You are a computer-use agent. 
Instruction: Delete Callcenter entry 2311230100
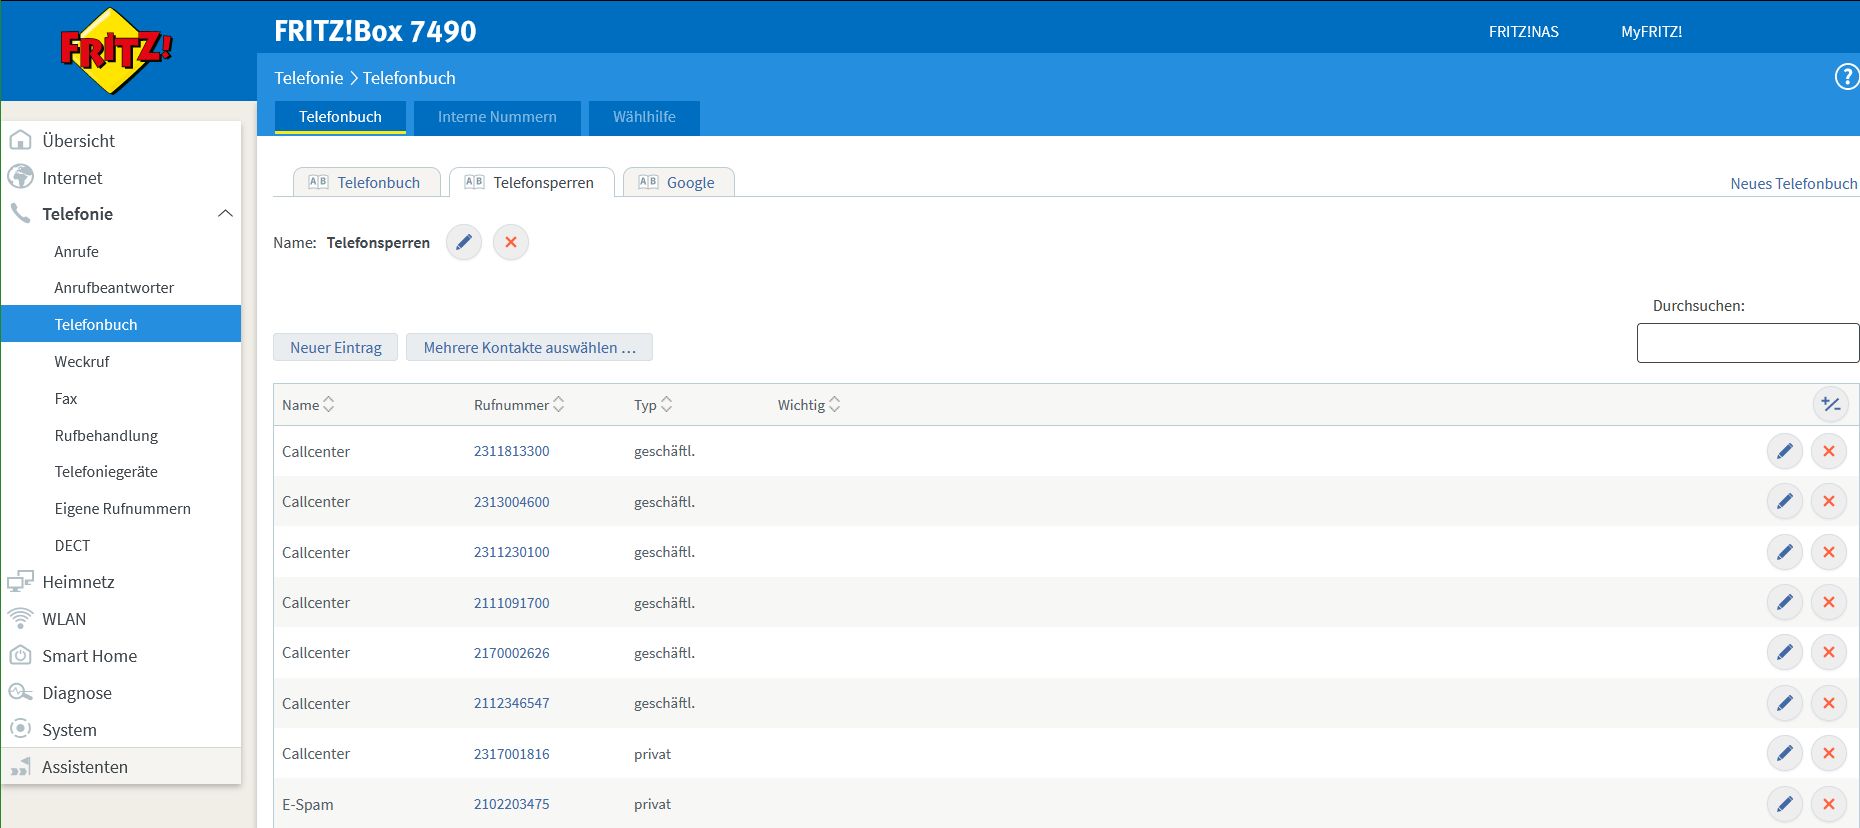coord(1829,552)
